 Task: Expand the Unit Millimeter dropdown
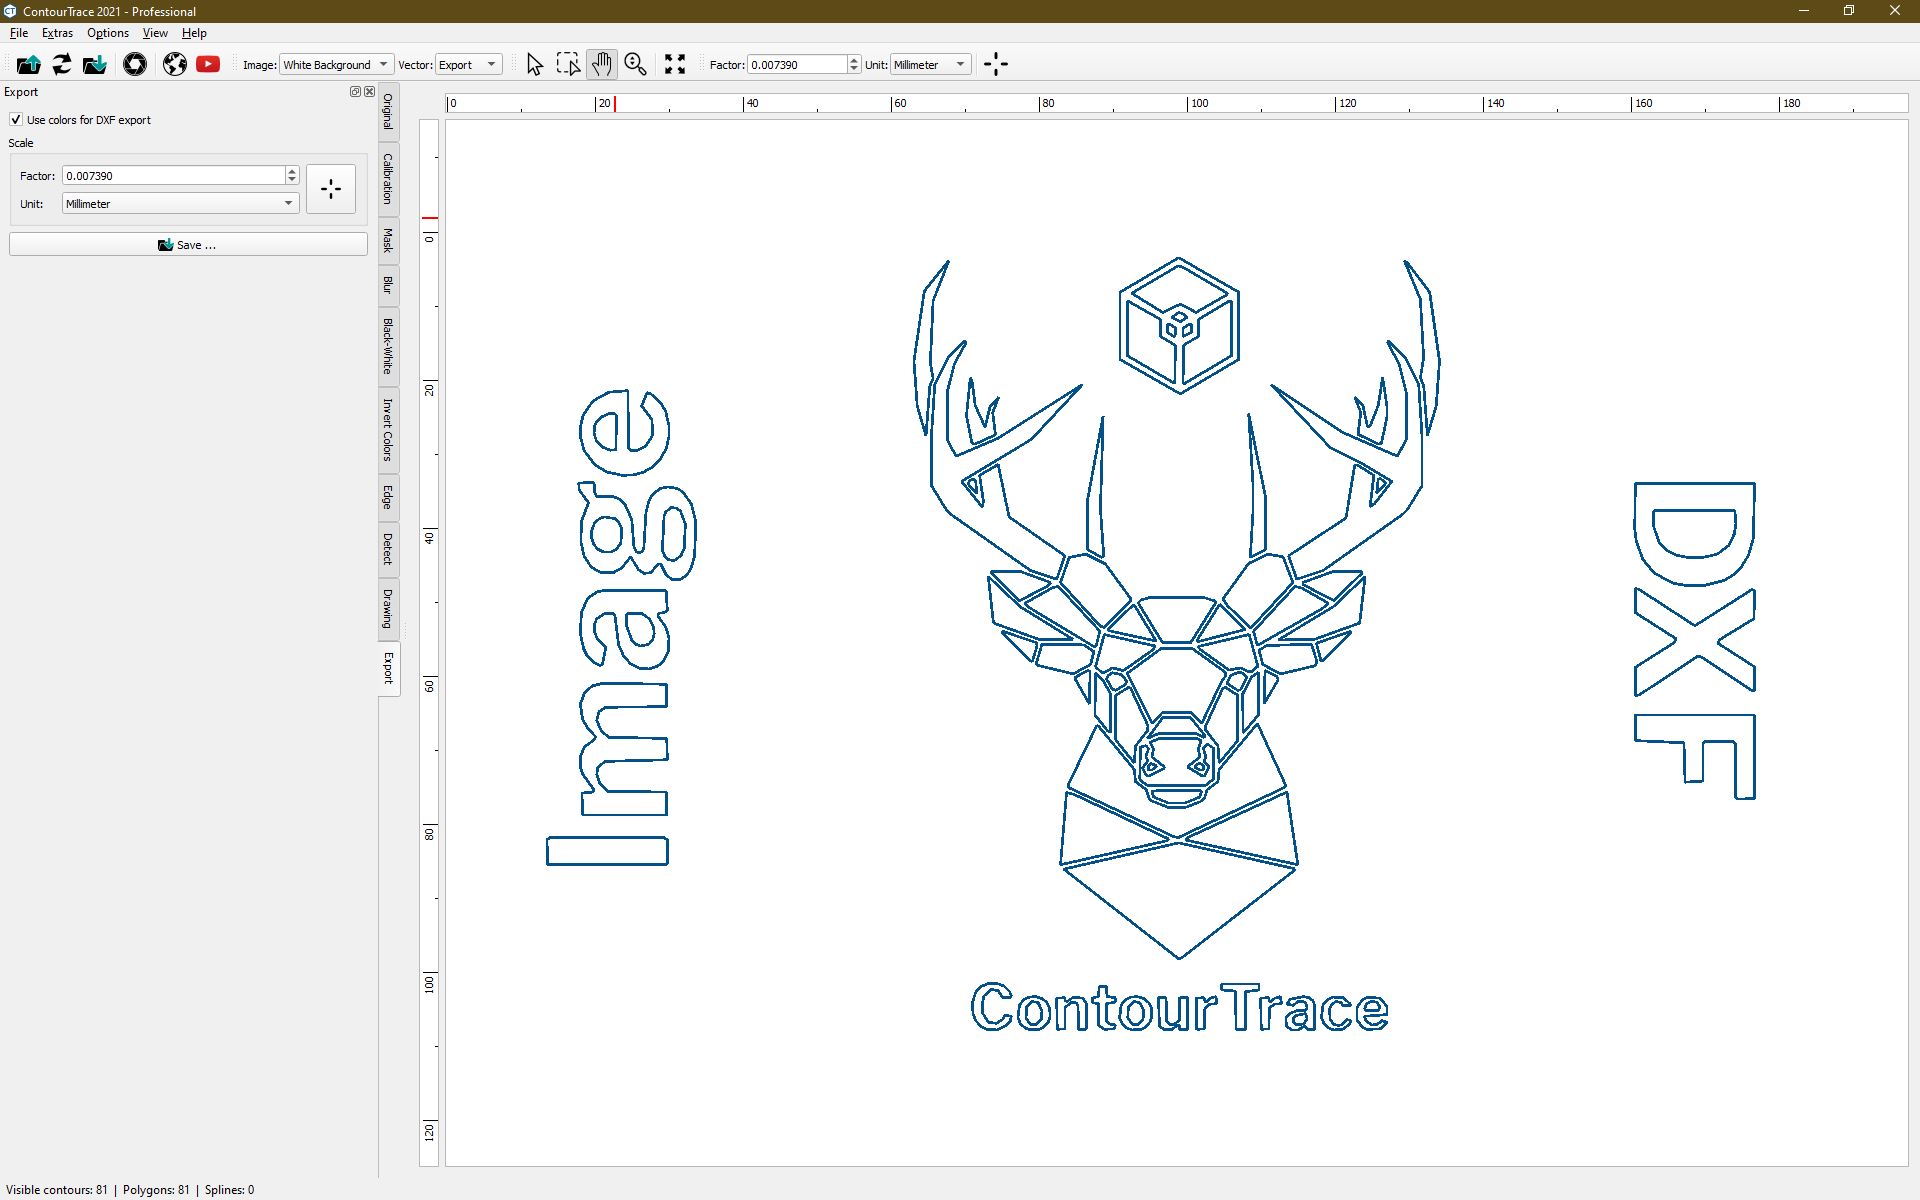288,203
